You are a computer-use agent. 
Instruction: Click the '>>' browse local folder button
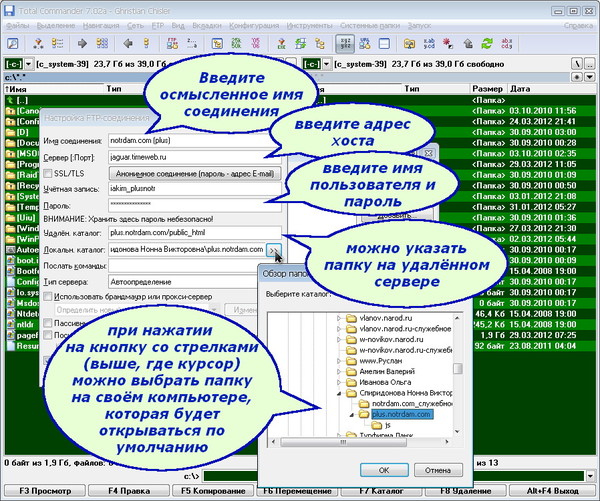(x=274, y=250)
